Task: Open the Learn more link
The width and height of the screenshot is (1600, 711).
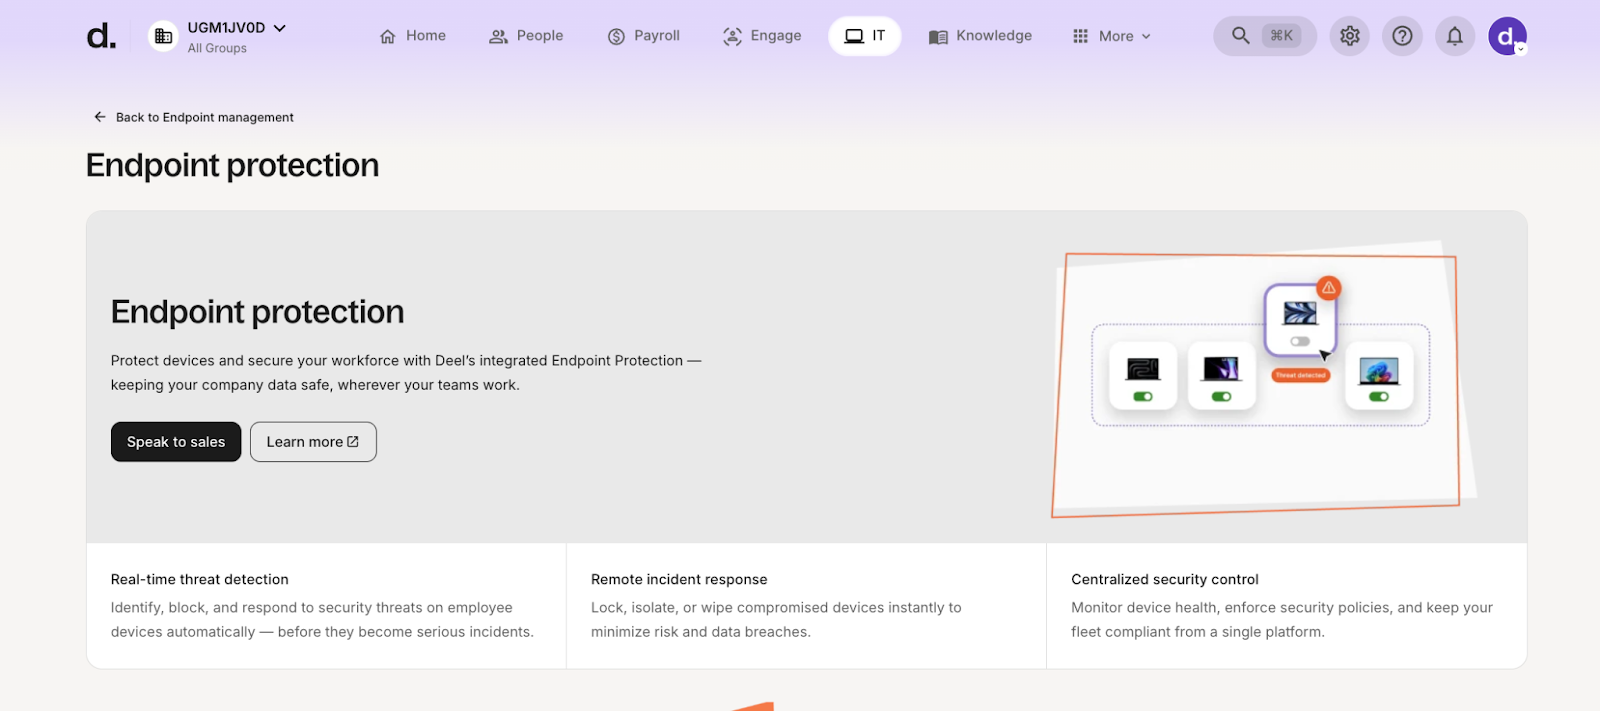Action: (313, 442)
